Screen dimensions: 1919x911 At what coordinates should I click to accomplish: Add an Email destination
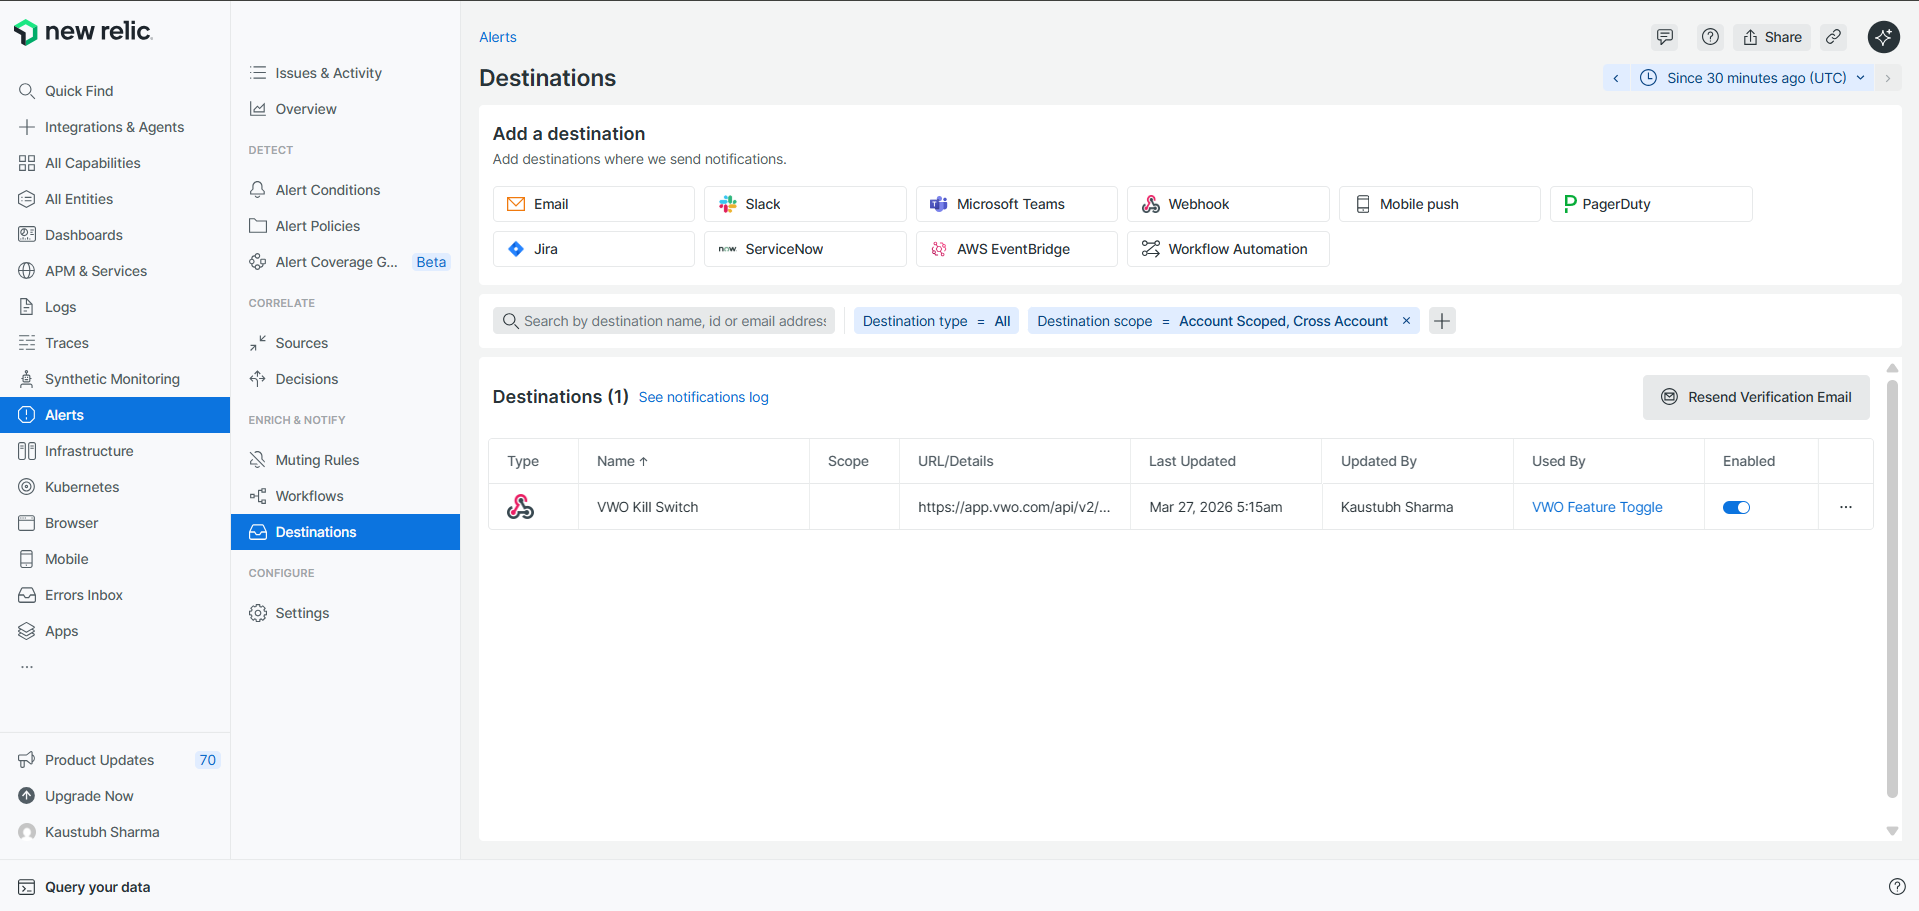[x=594, y=204]
